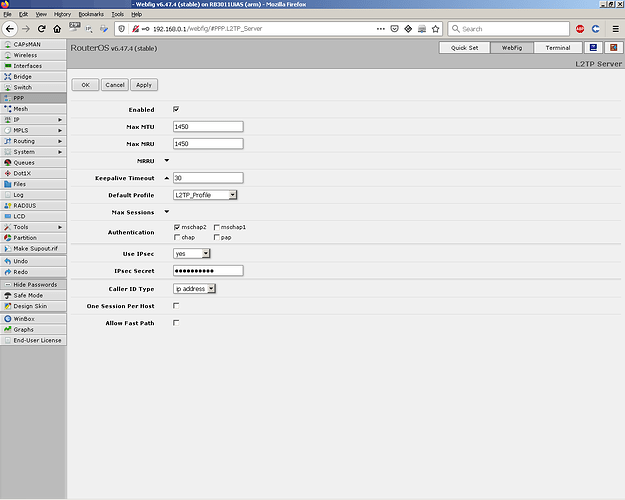This screenshot has height=500, width=625.
Task: Click Max MRU input field
Action: [x=208, y=144]
